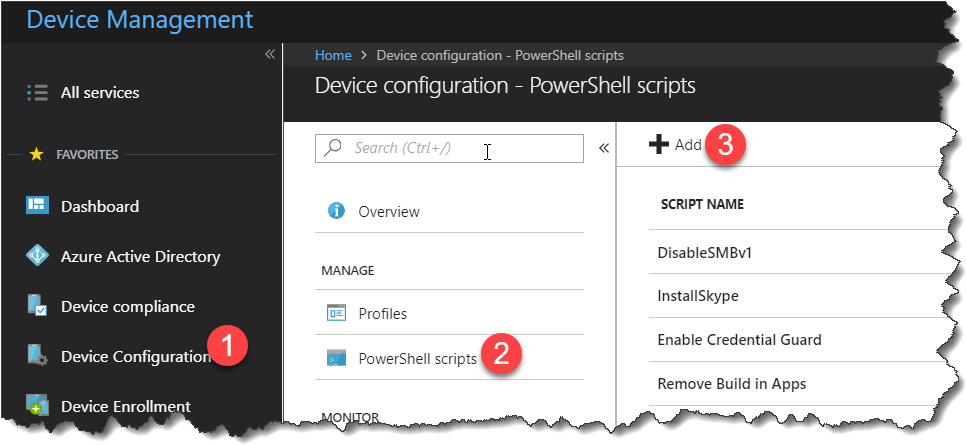The height and width of the screenshot is (445, 966).
Task: Click the Dashboard icon in sidebar
Action: [38, 207]
